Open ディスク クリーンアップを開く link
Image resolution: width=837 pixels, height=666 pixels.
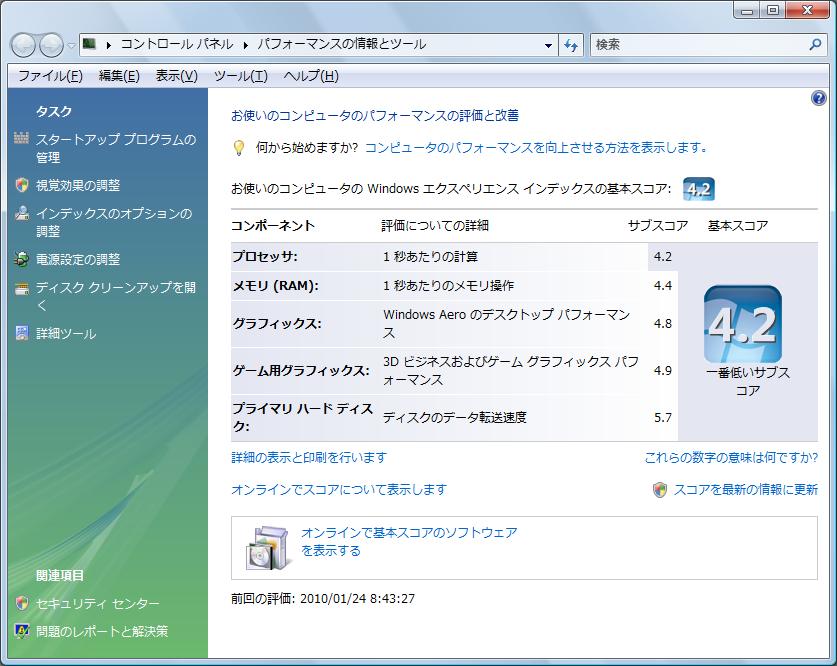pos(116,296)
